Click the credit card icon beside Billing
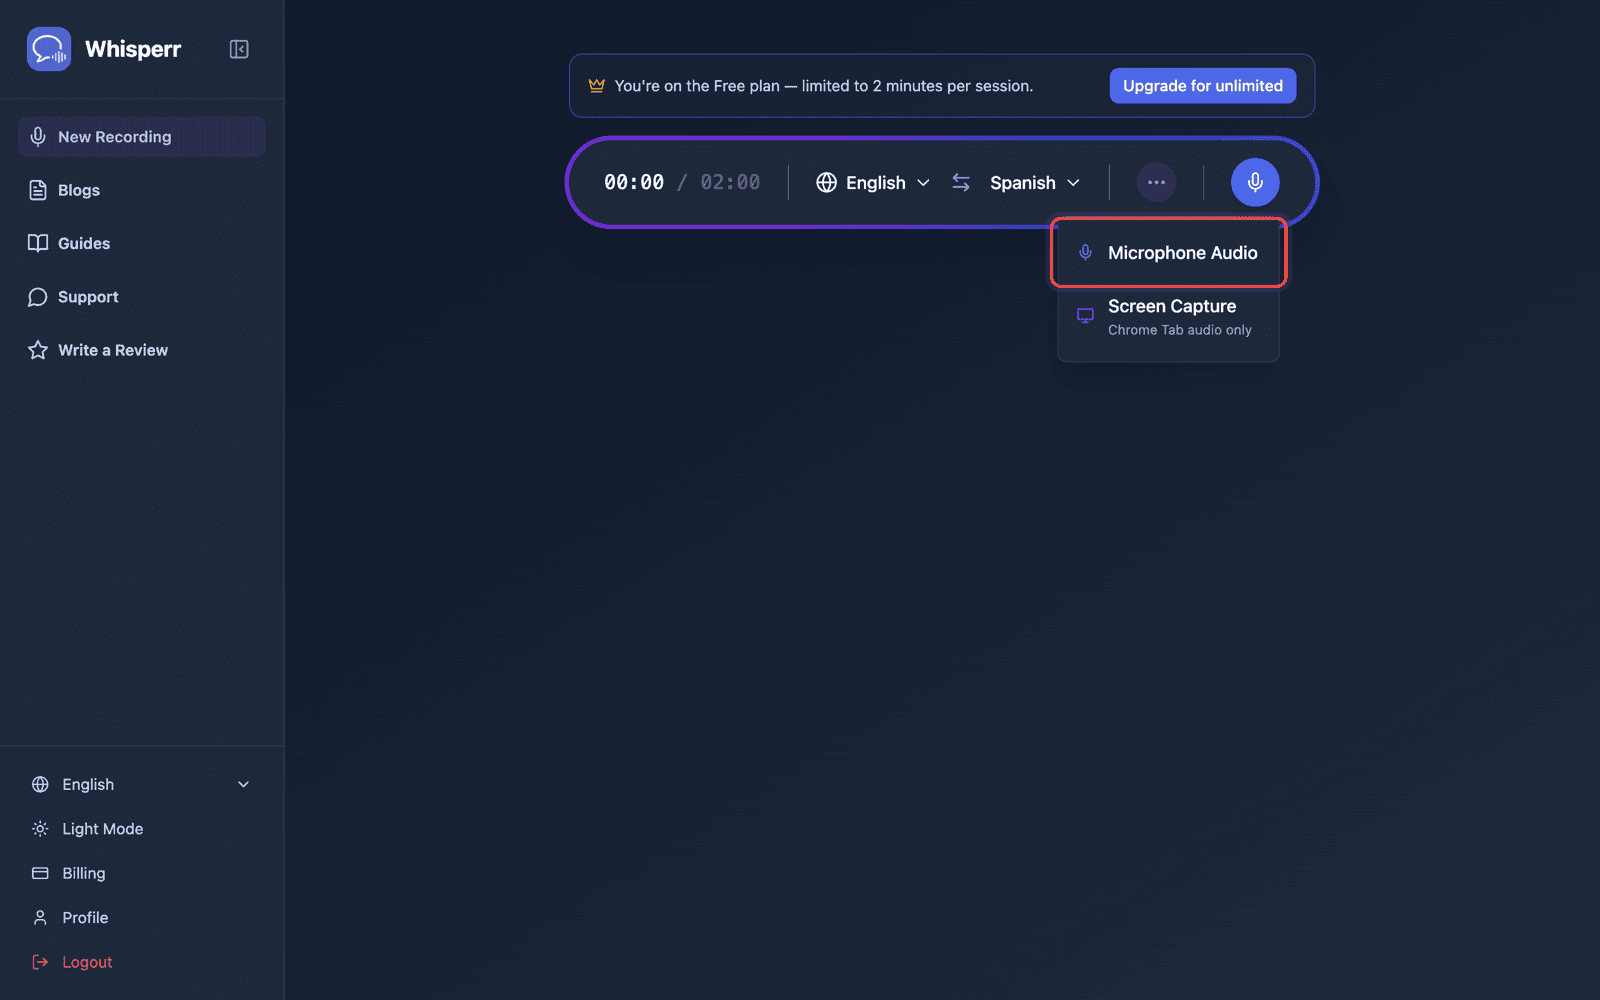This screenshot has height=1000, width=1600. coord(40,873)
